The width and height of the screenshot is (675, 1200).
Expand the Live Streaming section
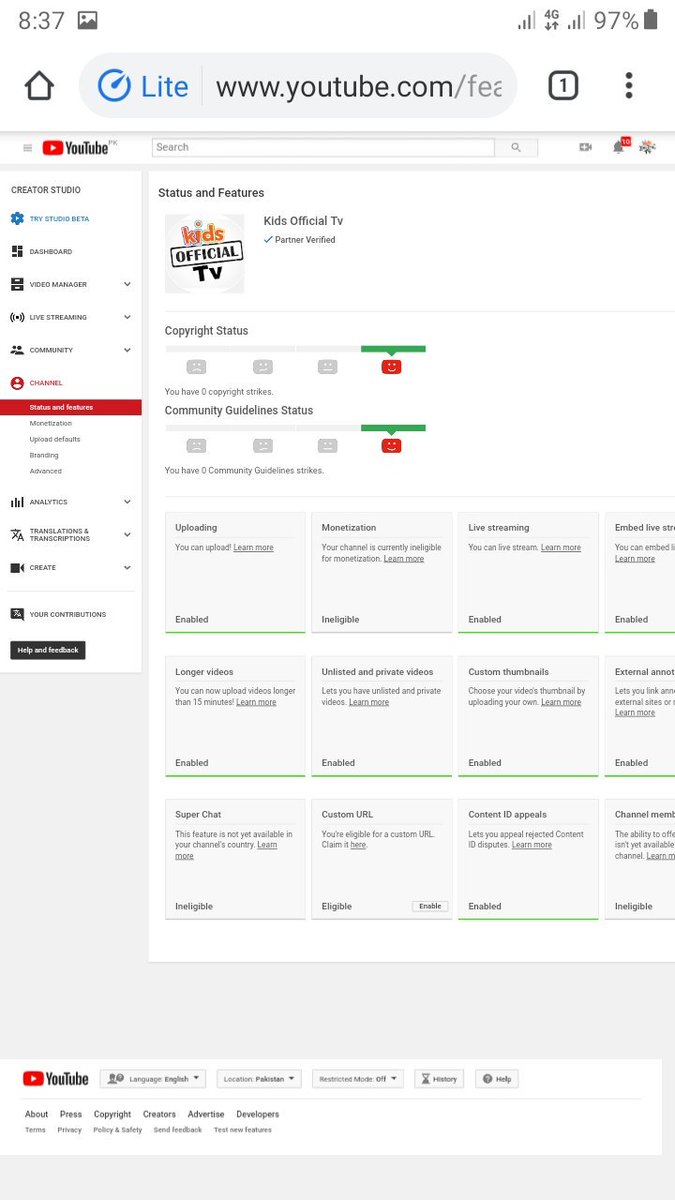[127, 318]
